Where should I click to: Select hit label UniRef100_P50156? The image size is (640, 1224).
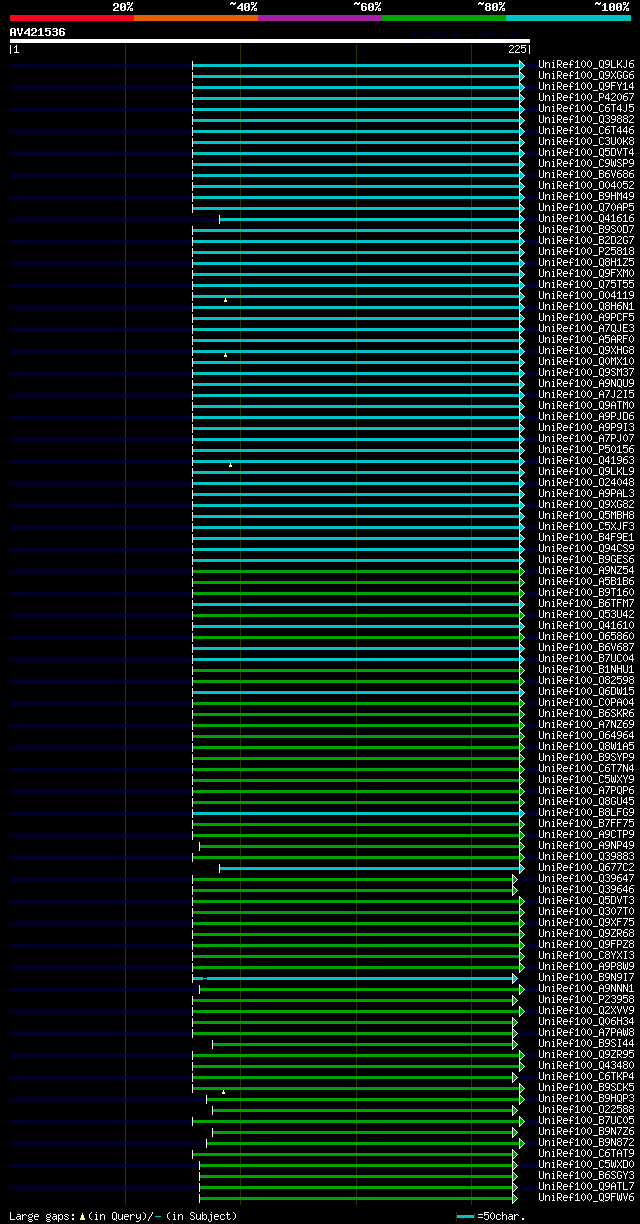pyautogui.click(x=586, y=449)
